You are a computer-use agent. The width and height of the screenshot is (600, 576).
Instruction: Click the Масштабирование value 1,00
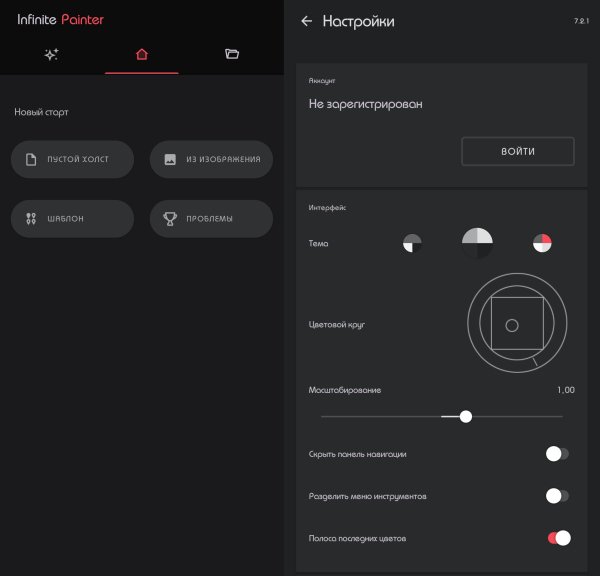(566, 390)
